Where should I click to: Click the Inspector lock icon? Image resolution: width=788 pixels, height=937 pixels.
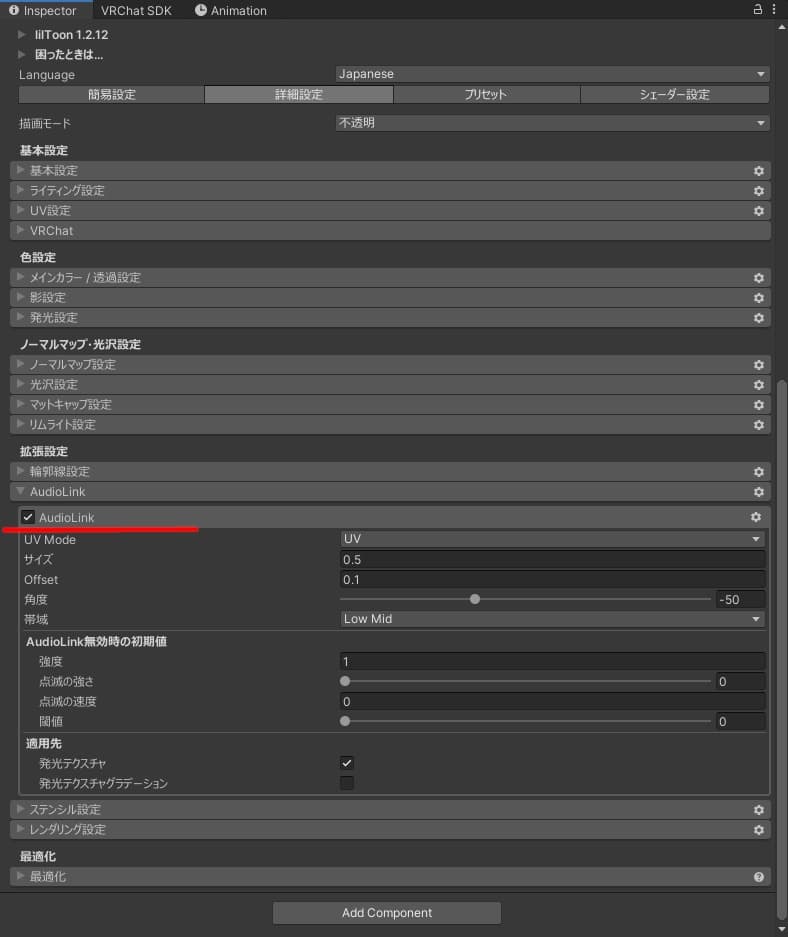coord(758,9)
